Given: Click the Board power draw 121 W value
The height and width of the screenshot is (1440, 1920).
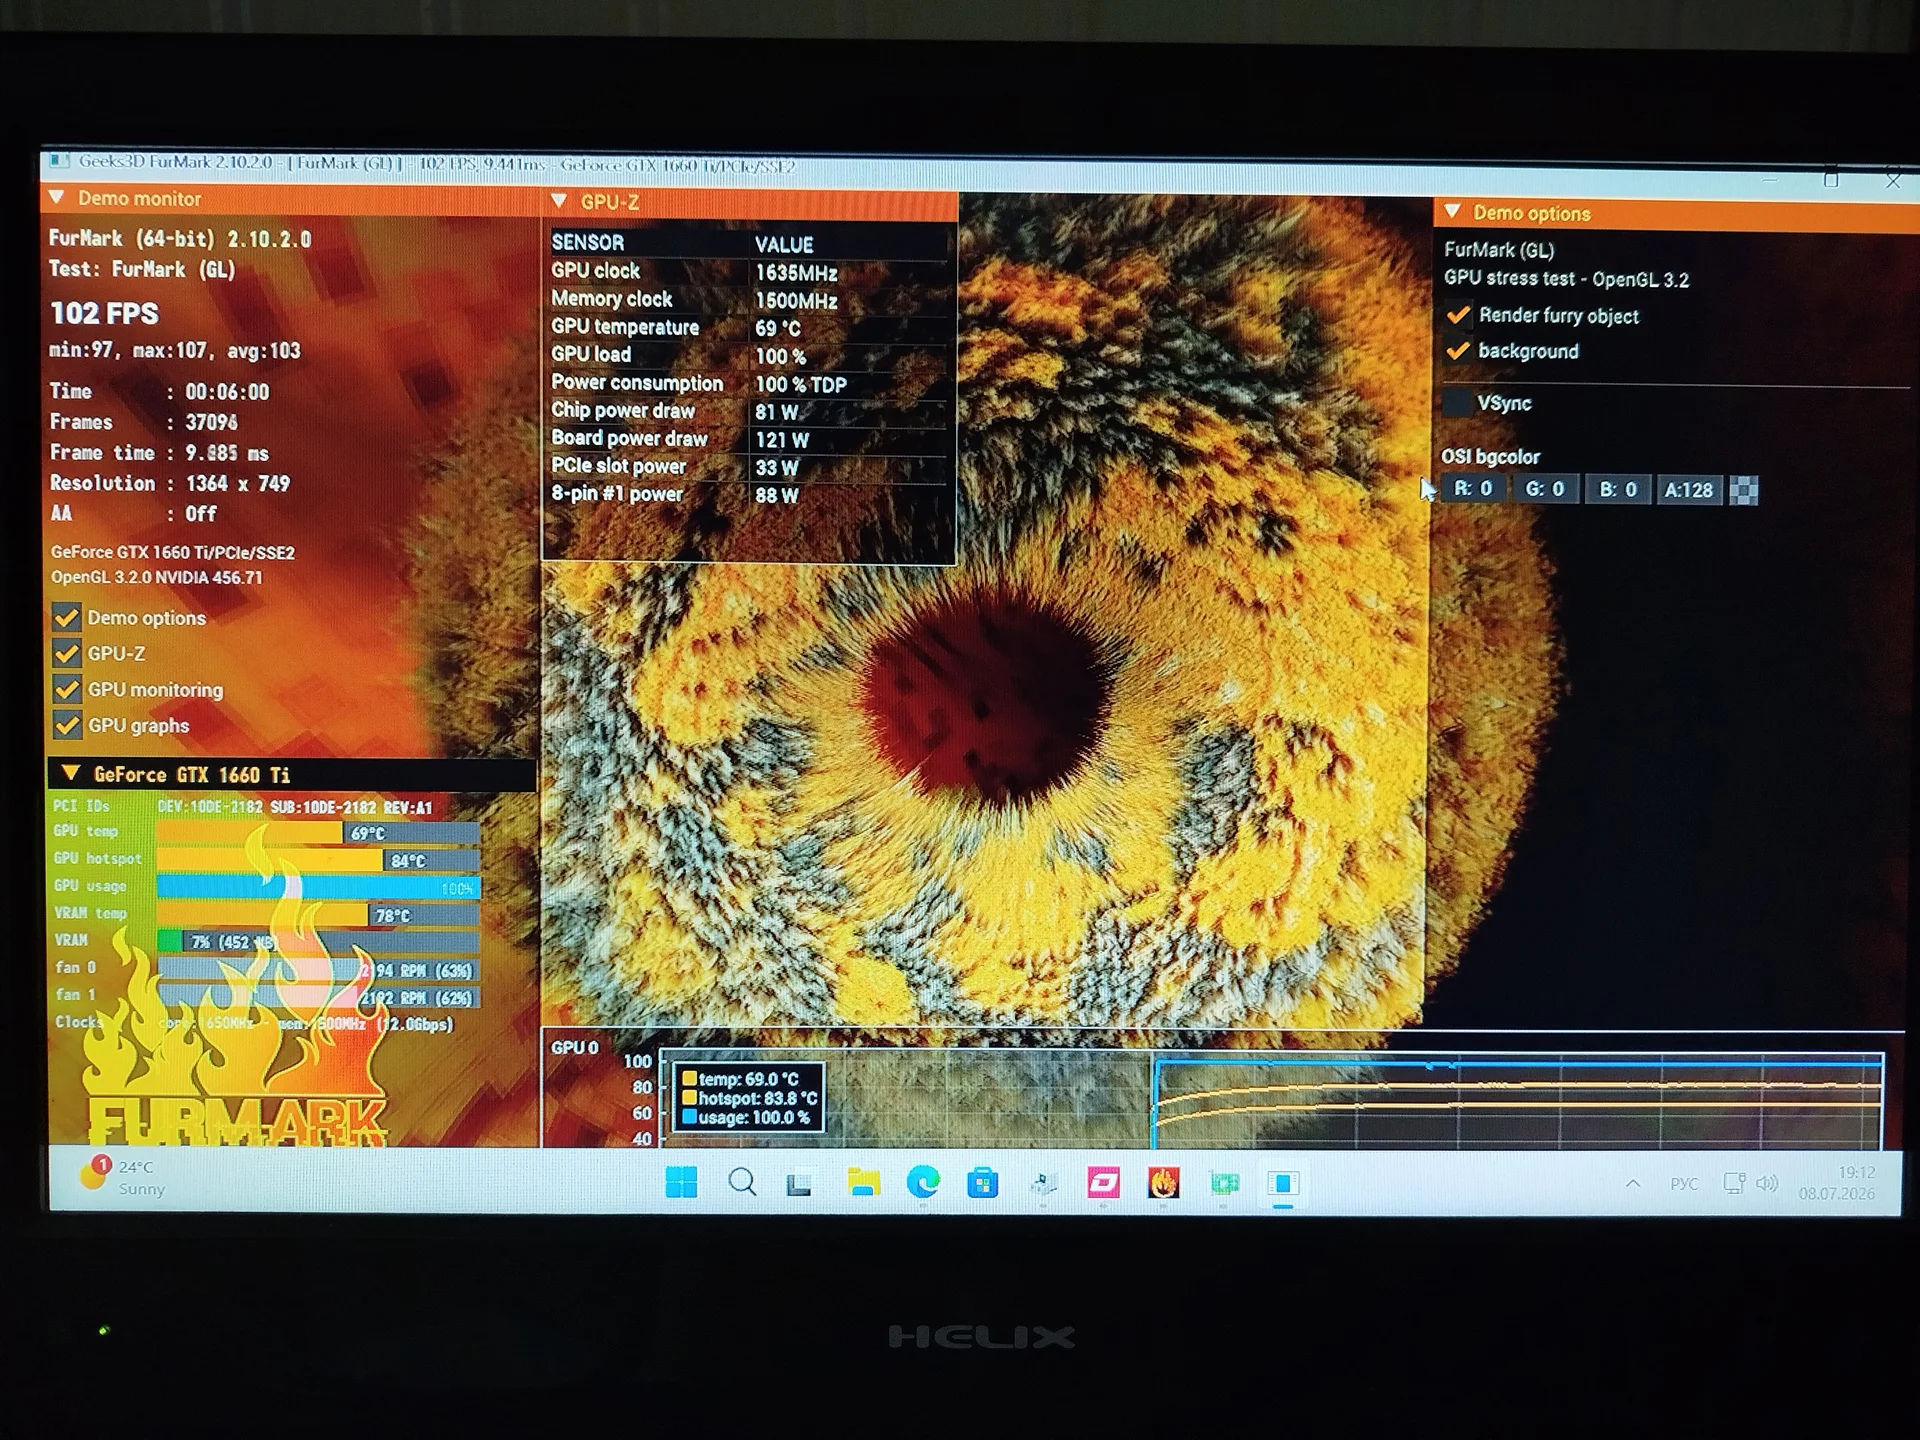Looking at the screenshot, I should 782,439.
